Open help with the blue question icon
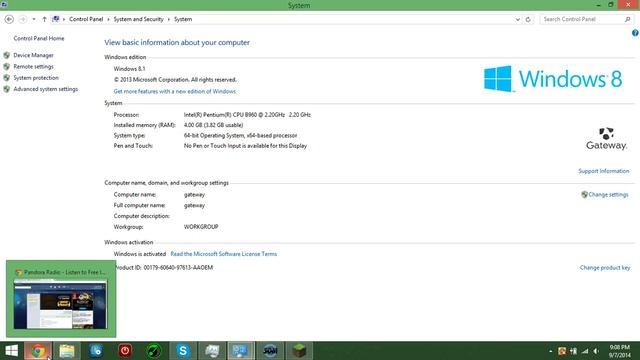640x360 pixels. [635, 33]
